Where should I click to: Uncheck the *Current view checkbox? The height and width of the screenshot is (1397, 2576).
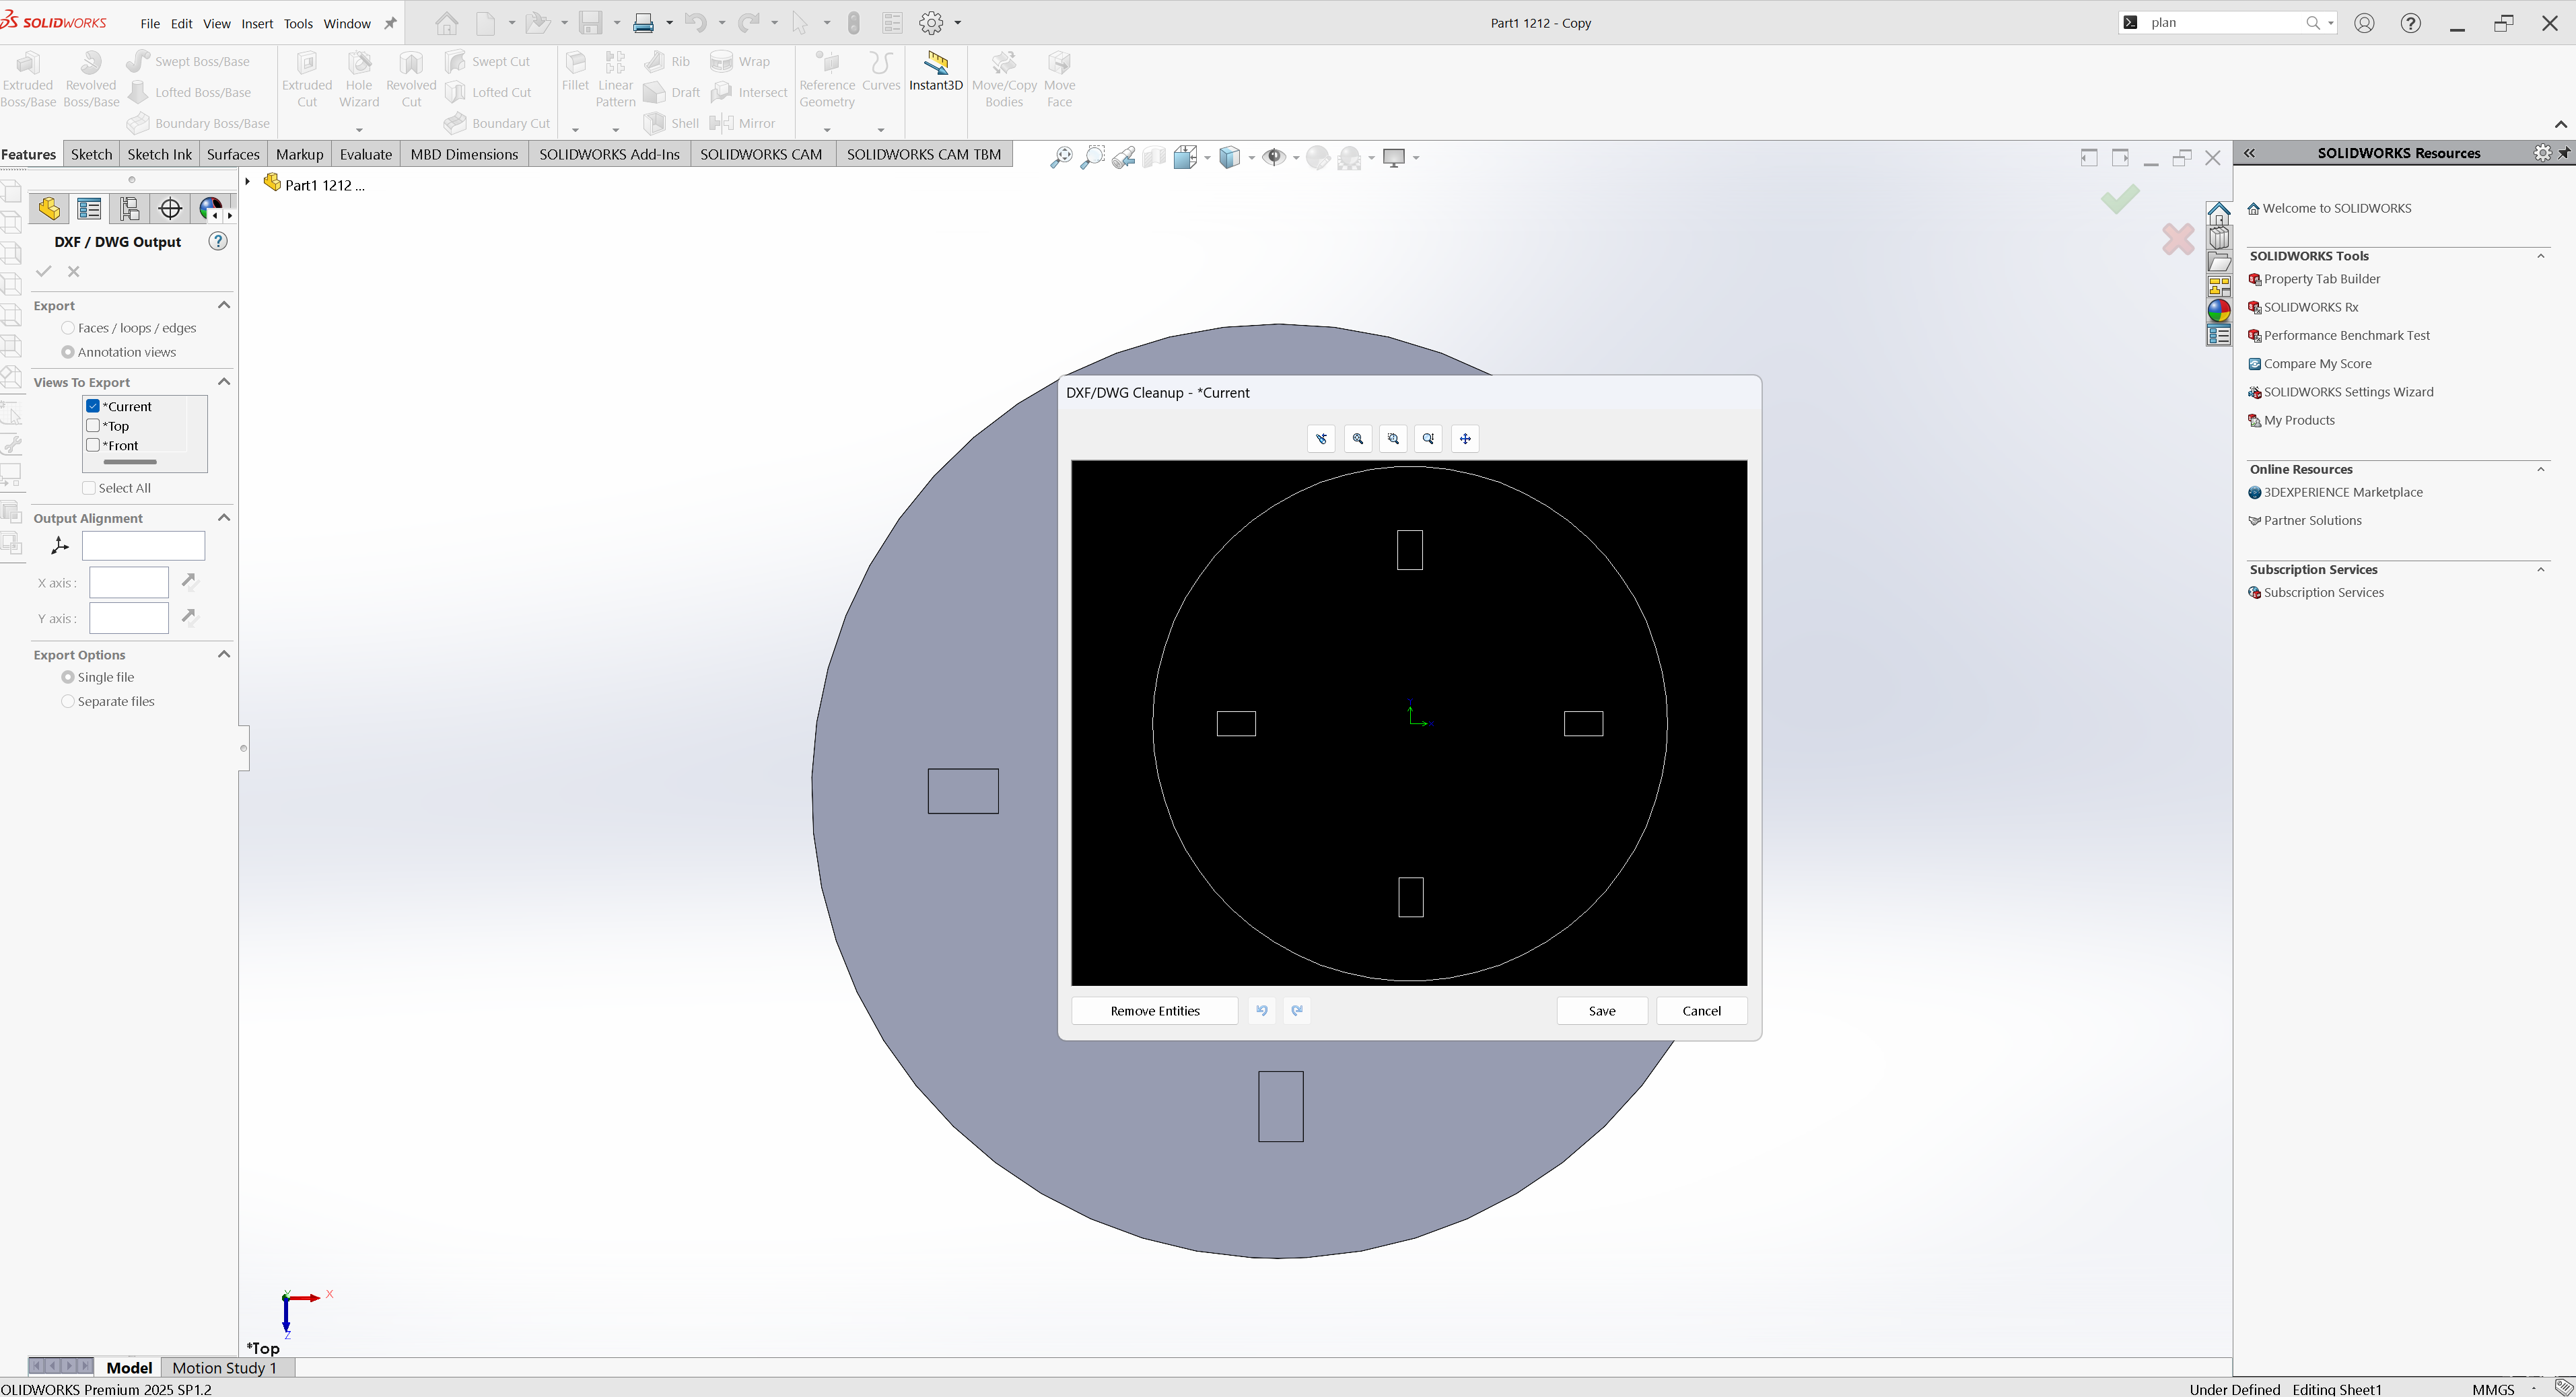point(93,406)
